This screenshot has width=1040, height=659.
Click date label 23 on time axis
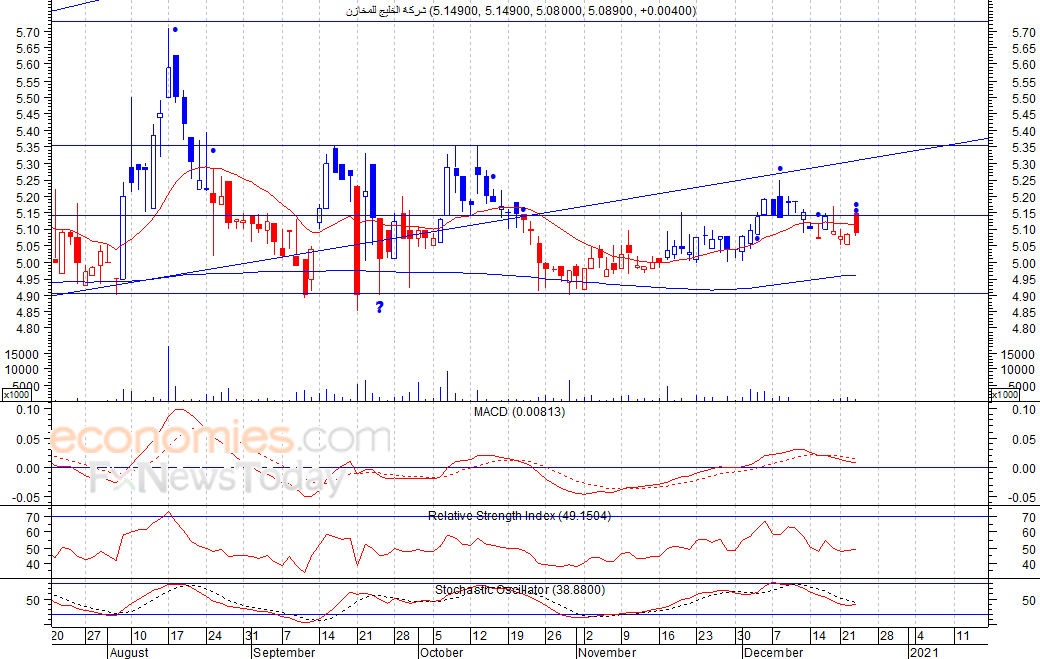705,636
